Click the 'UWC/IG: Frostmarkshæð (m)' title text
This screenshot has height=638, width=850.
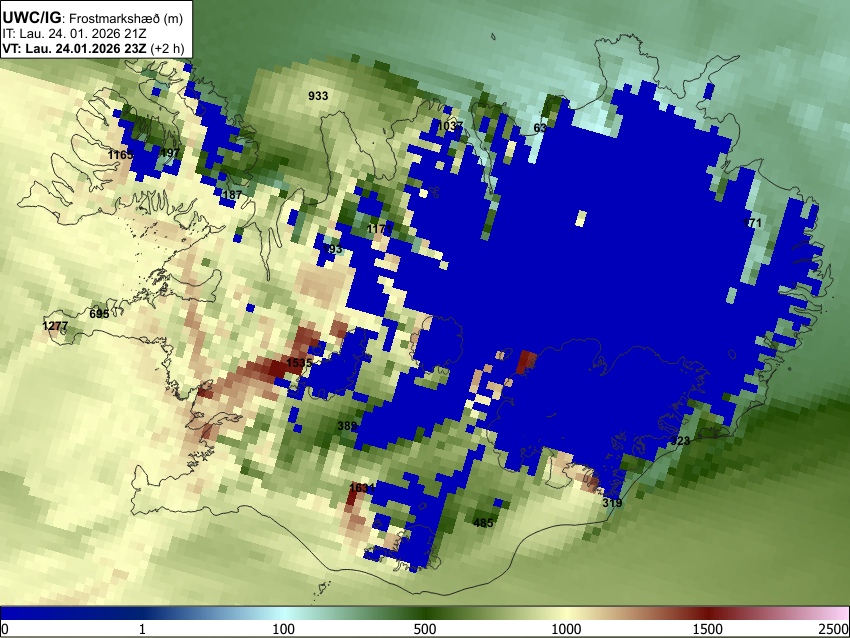pos(93,18)
